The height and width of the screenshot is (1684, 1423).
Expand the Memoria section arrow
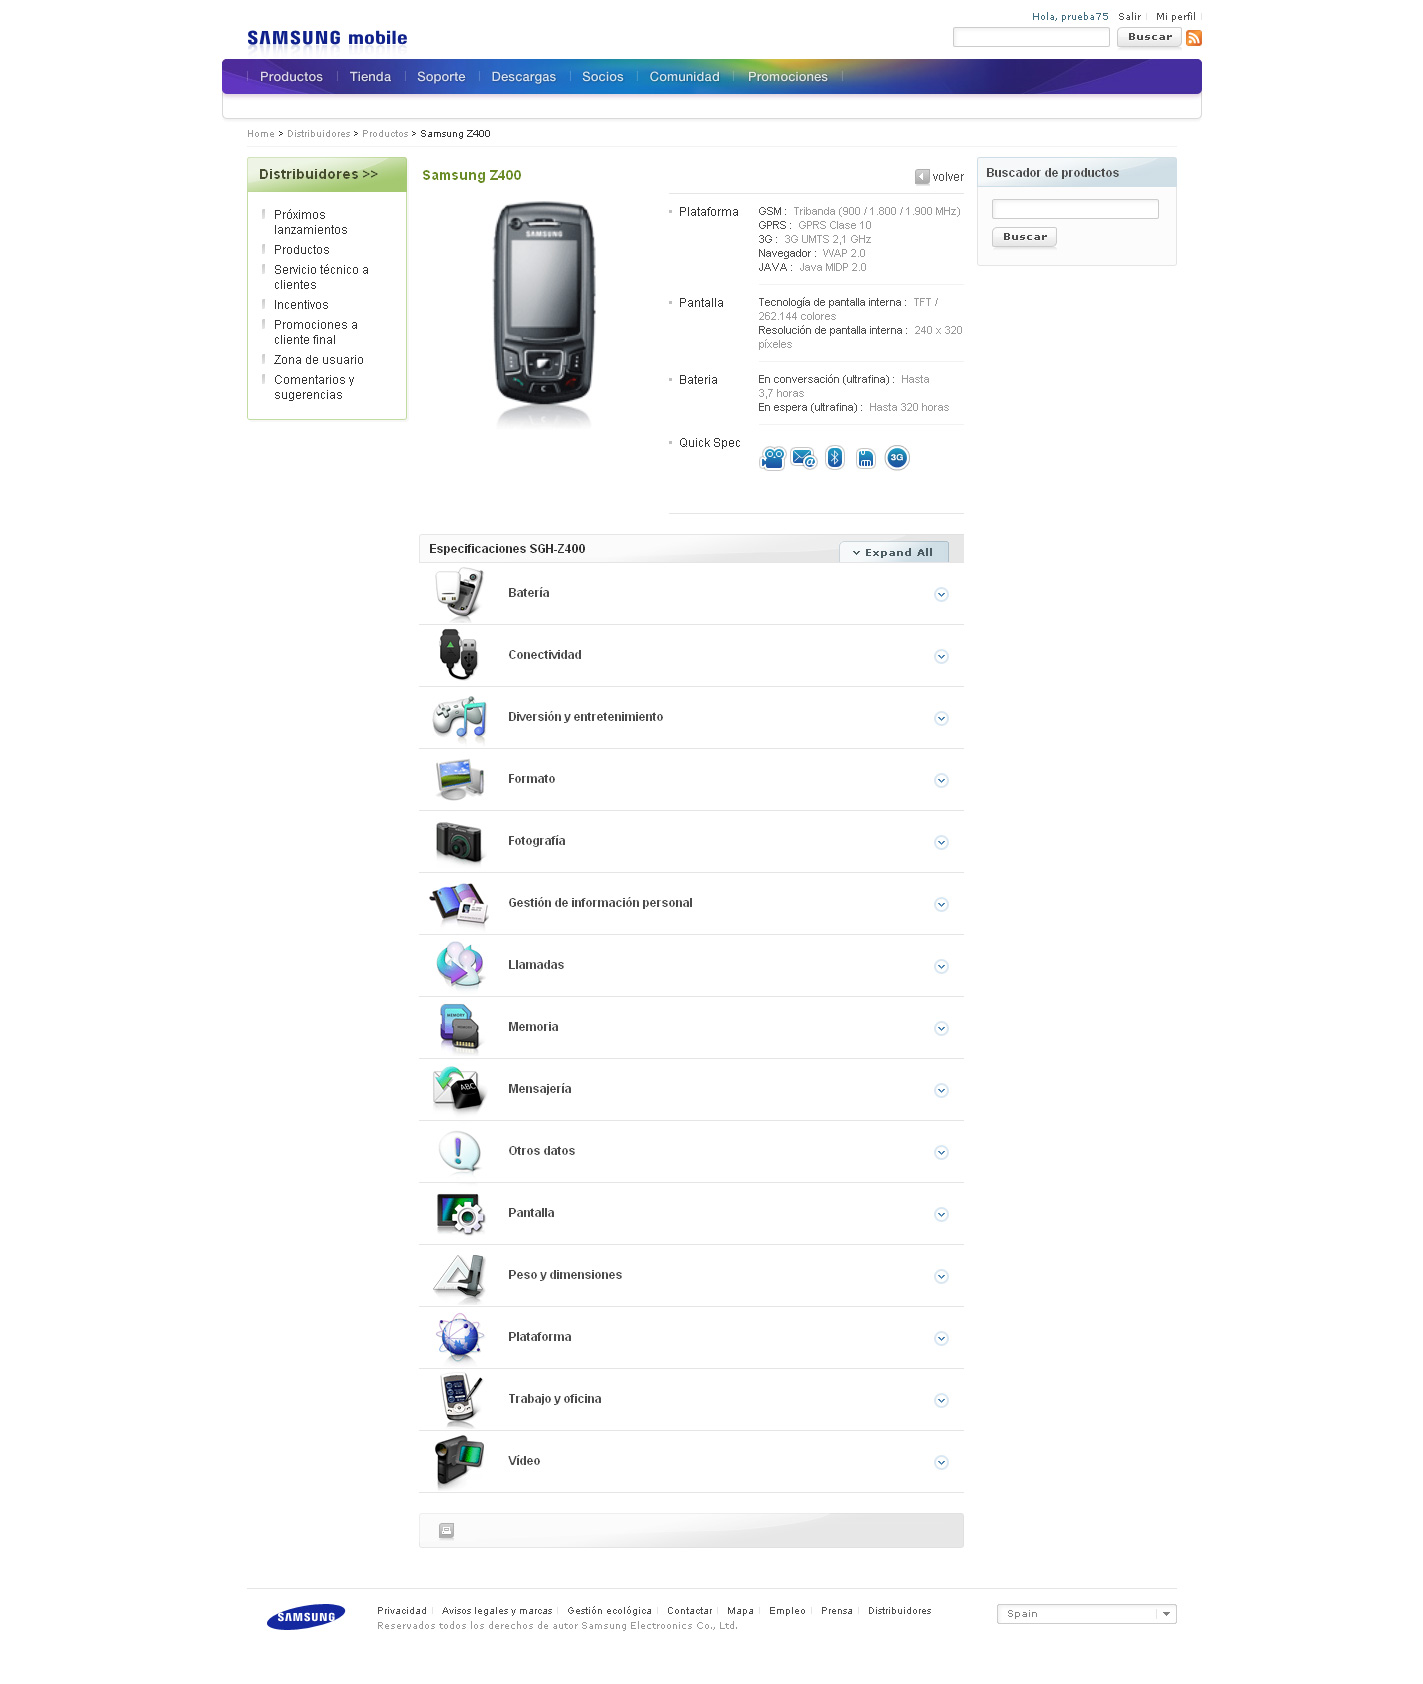pos(941,1029)
